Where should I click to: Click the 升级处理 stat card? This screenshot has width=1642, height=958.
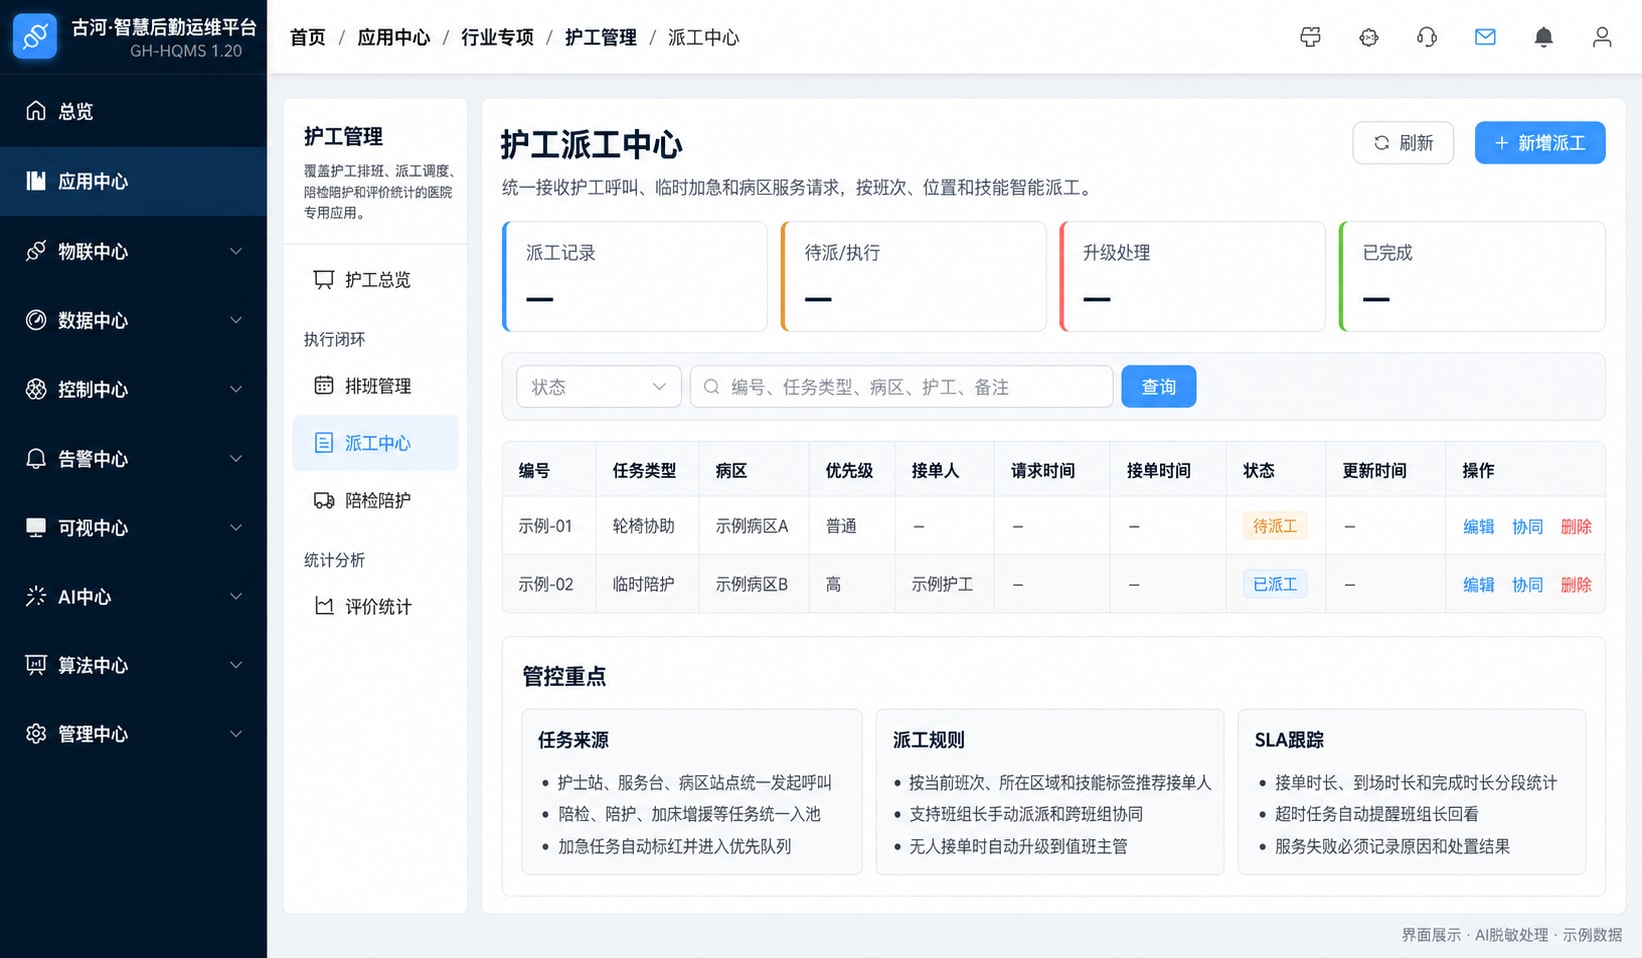pyautogui.click(x=1192, y=277)
